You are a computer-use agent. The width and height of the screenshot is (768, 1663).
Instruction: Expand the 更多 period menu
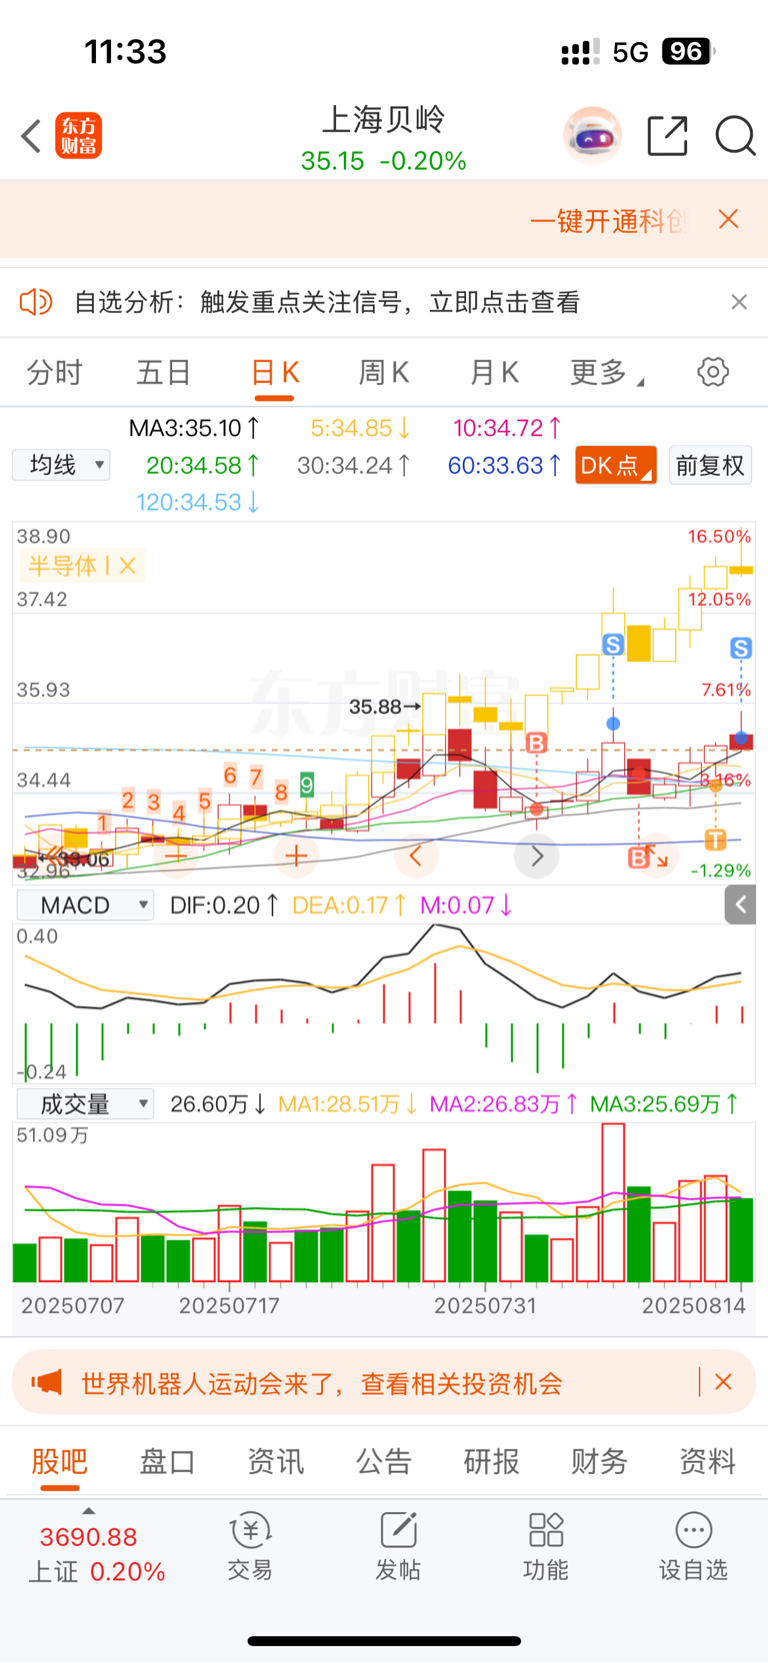click(x=606, y=373)
